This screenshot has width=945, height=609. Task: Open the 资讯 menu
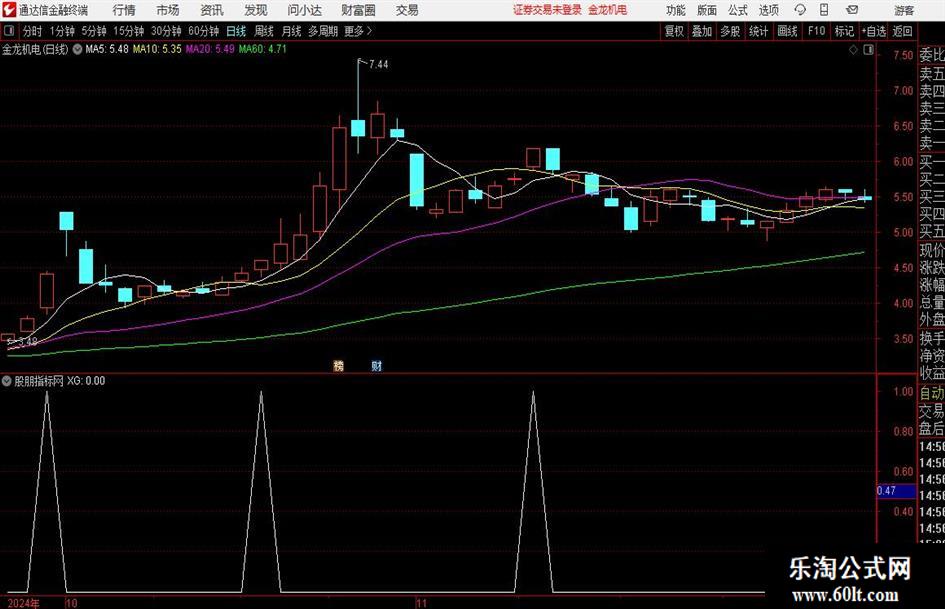(x=212, y=10)
